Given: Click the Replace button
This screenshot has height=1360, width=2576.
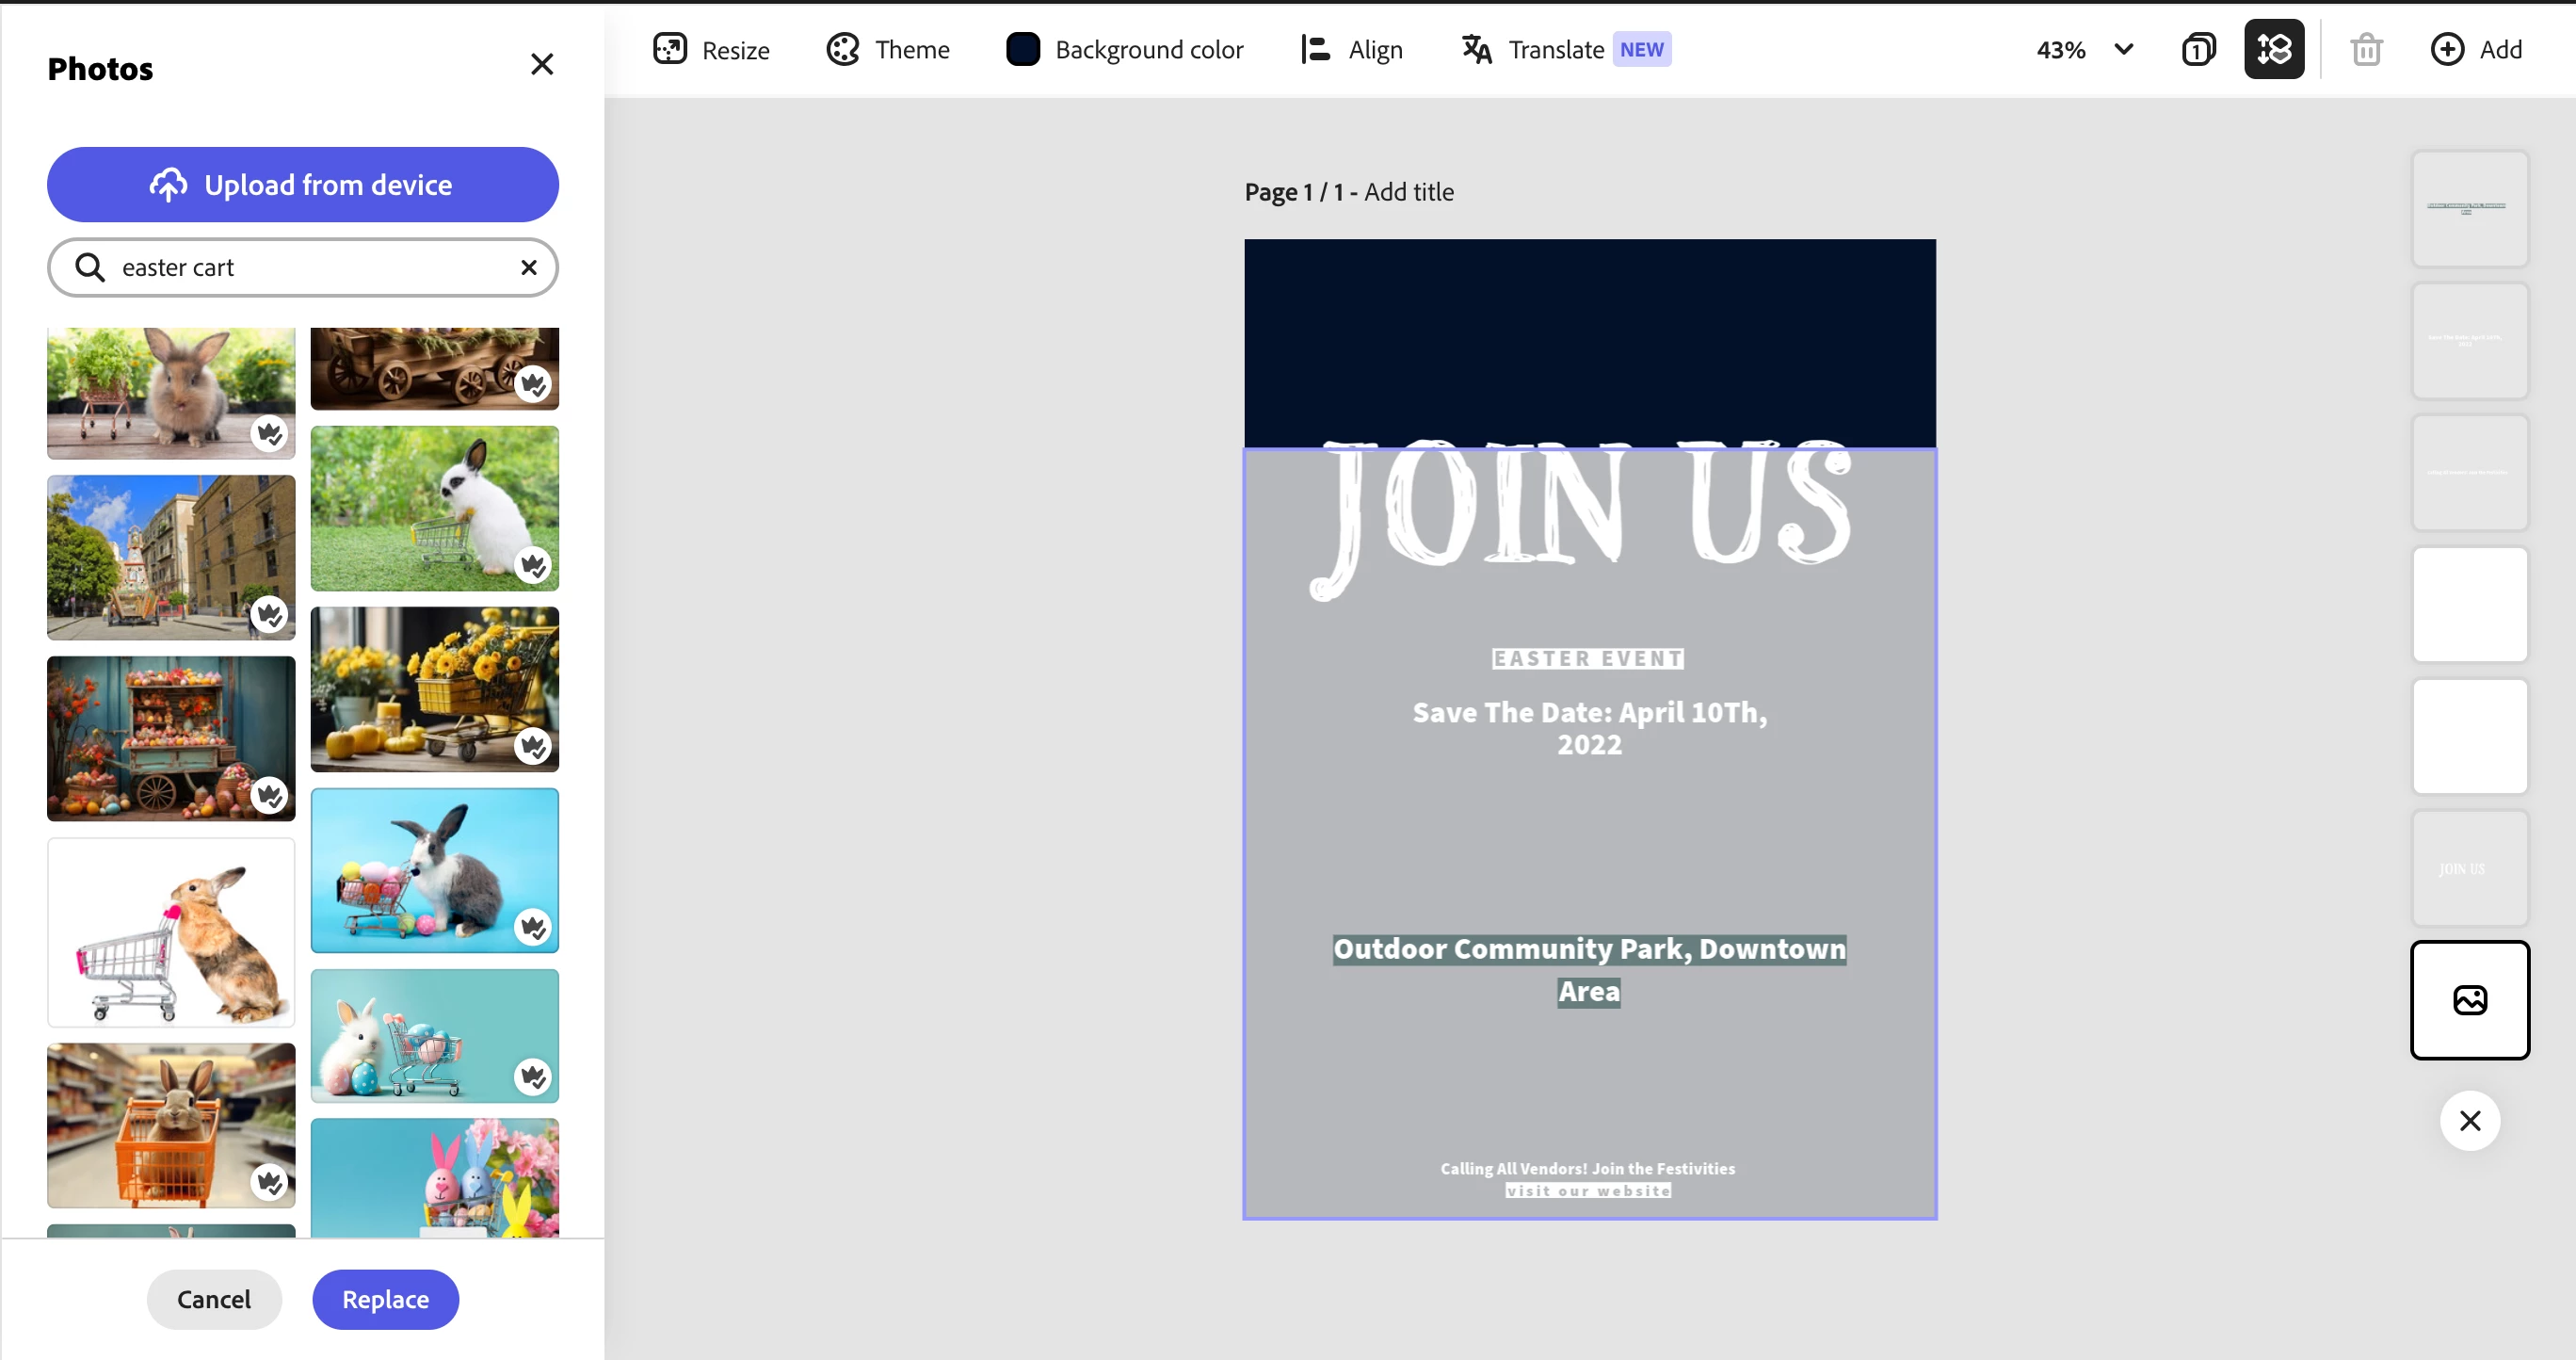Looking at the screenshot, I should pos(385,1299).
